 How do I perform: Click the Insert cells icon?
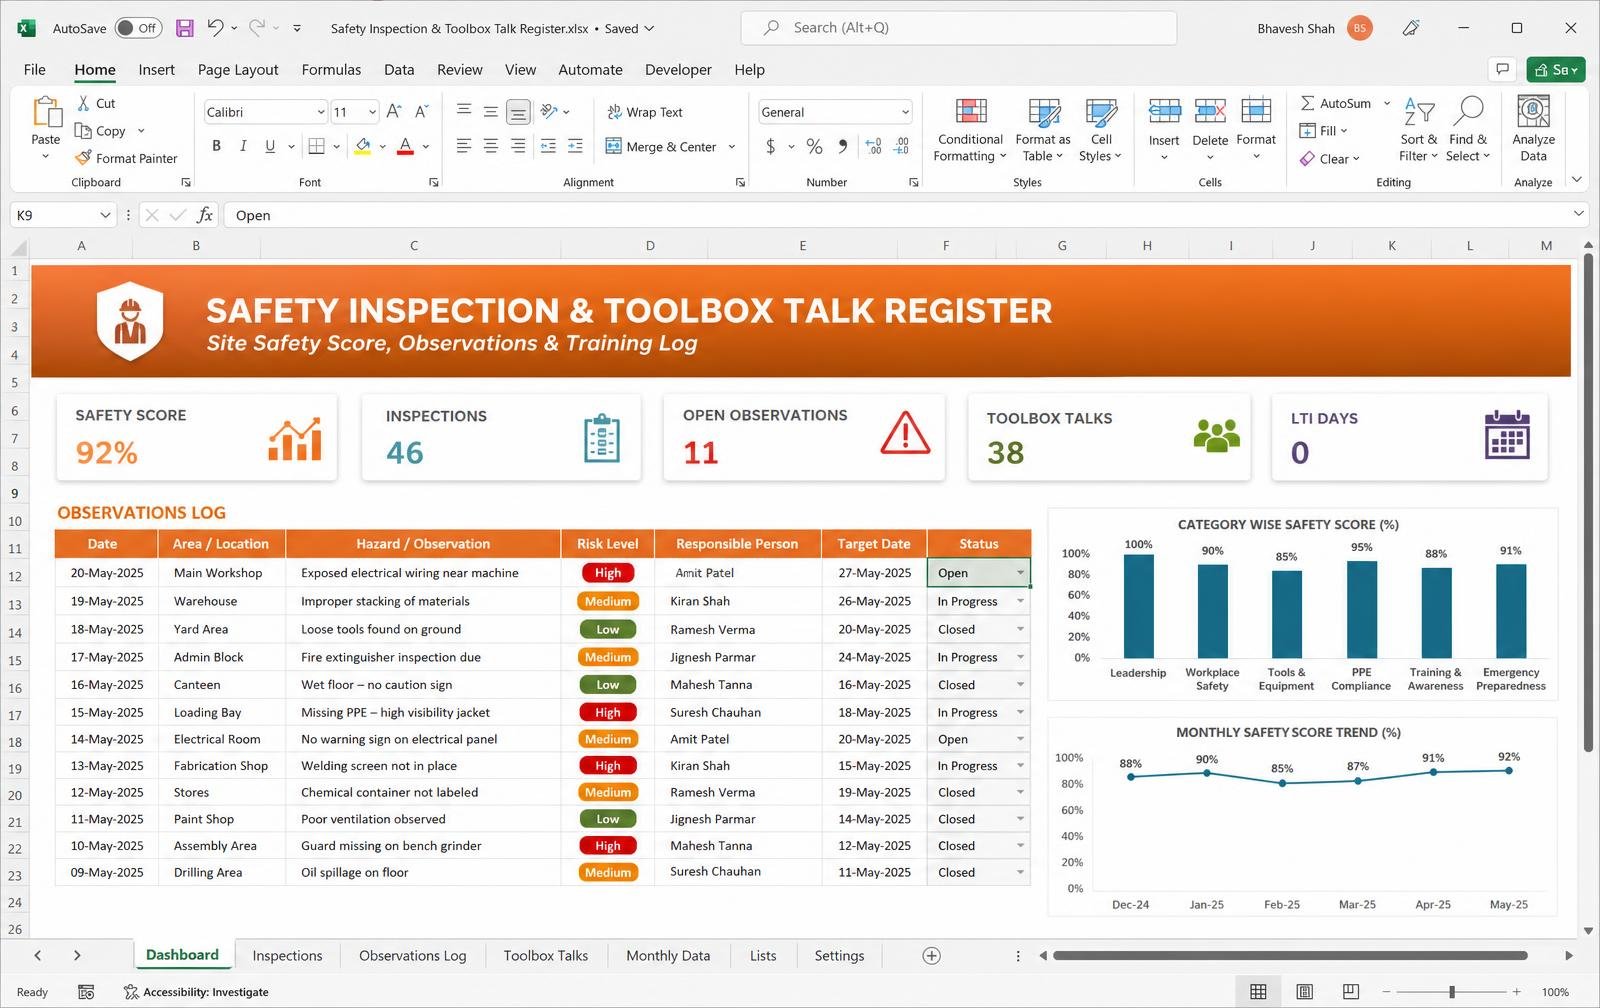(x=1164, y=111)
